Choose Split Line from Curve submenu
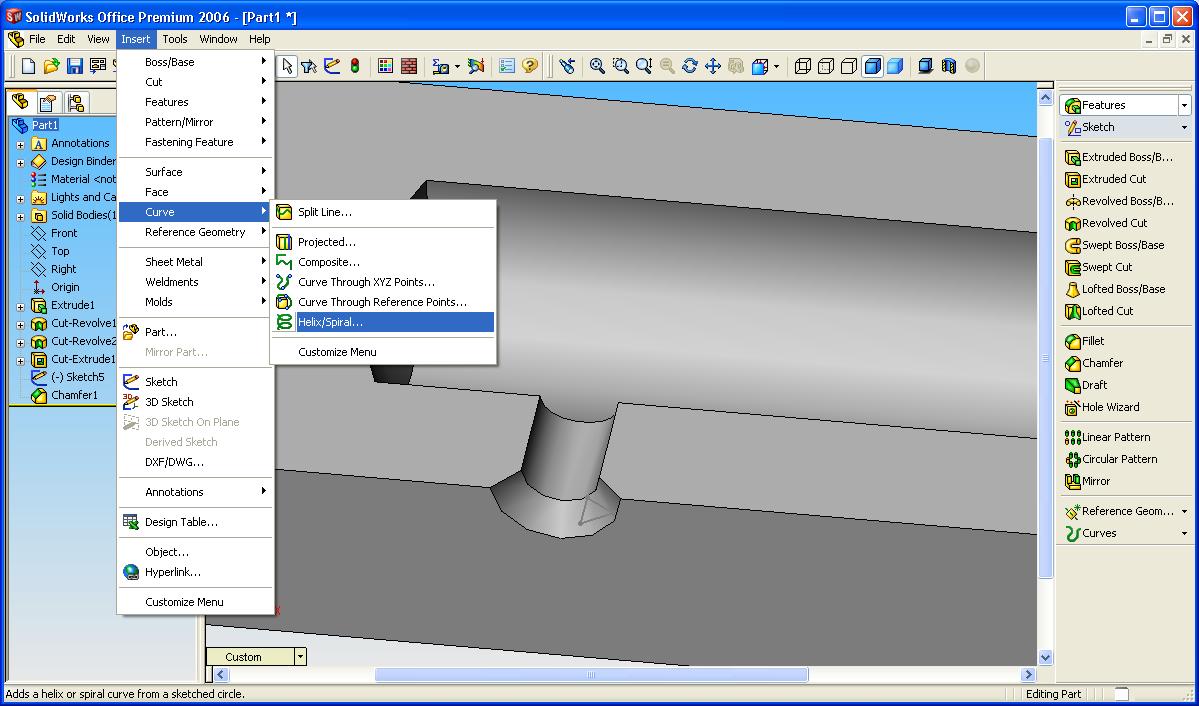Screen dimensions: 1199x706 click(383, 212)
